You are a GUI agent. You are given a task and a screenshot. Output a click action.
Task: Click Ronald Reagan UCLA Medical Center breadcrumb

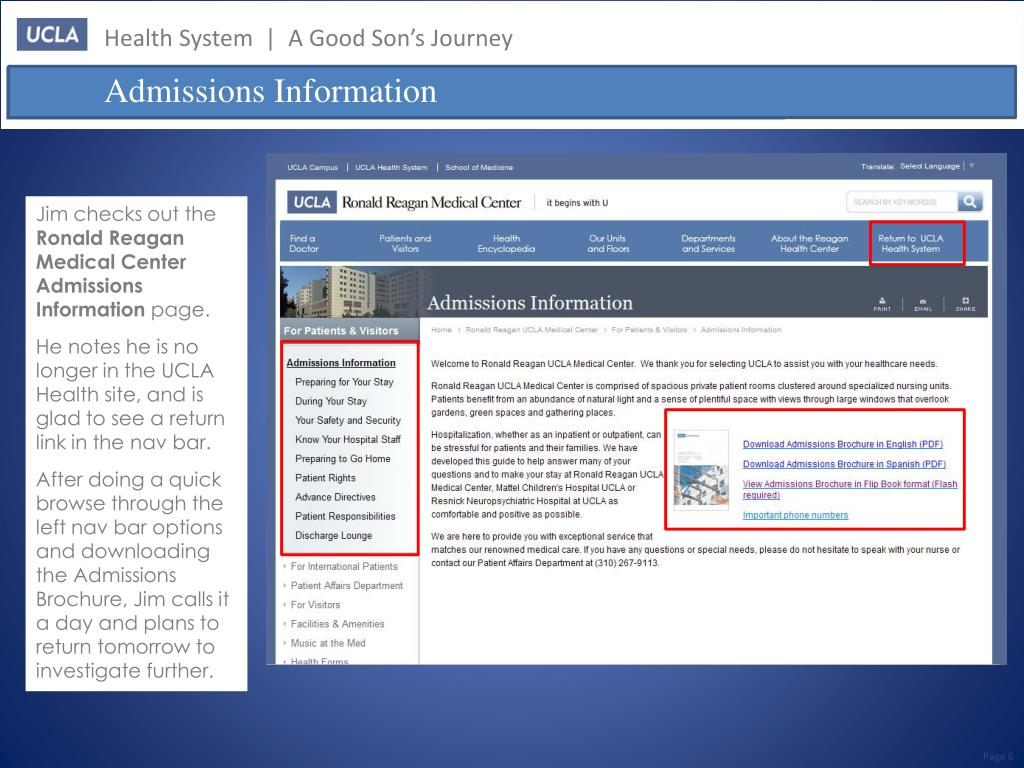click(532, 330)
